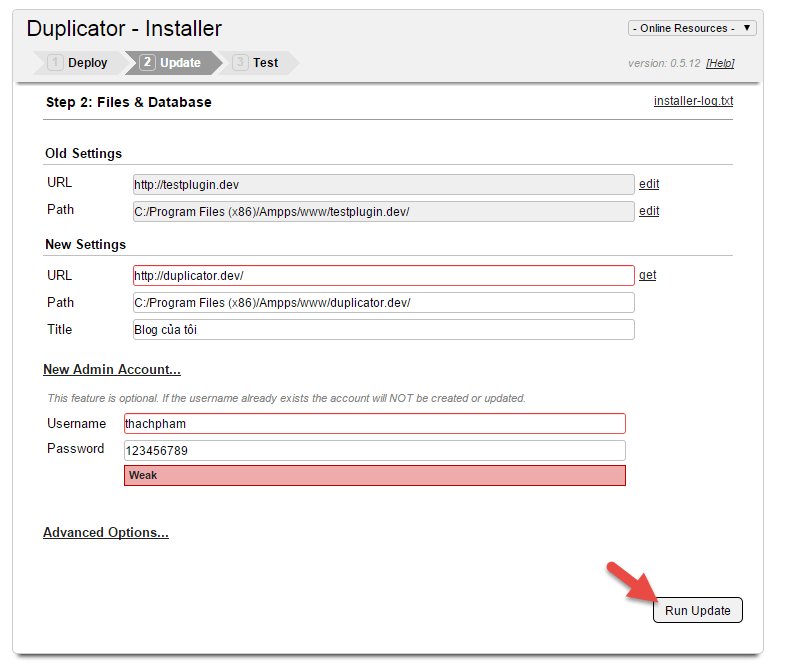Switch to the Test step tab

257,63
